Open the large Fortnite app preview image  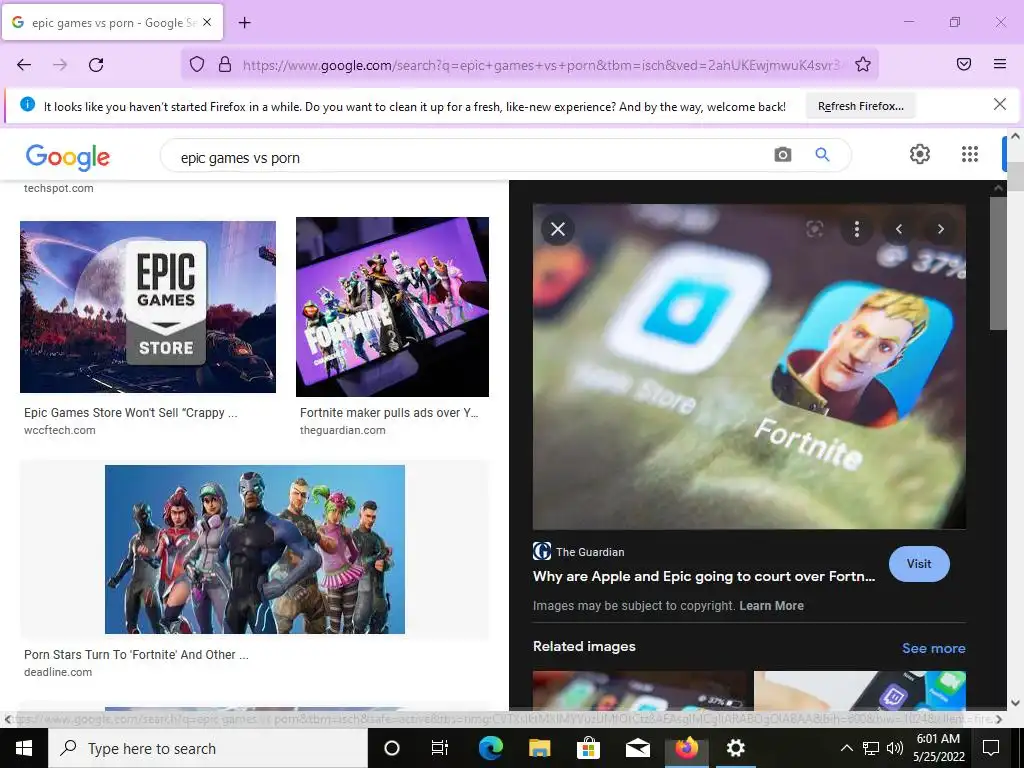click(x=749, y=366)
